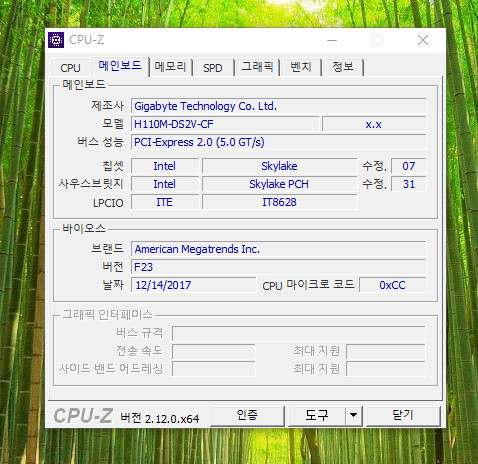Expand the 도구 dropdown arrow
This screenshot has height=464, width=478.
tap(354, 416)
